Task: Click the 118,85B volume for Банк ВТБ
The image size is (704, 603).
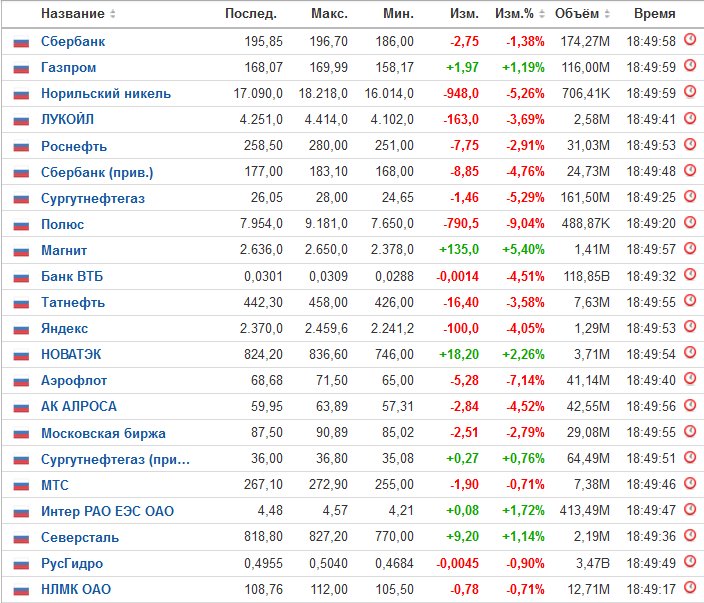Action: point(586,276)
